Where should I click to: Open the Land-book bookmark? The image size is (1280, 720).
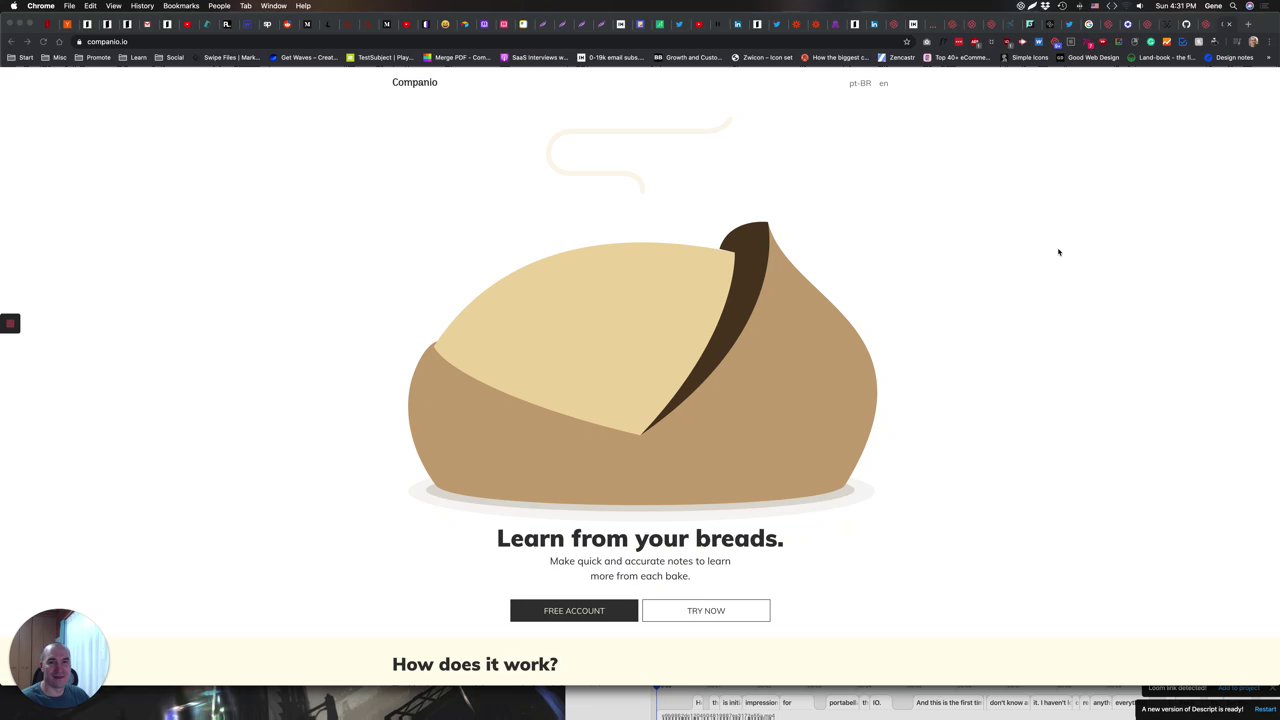point(1161,58)
